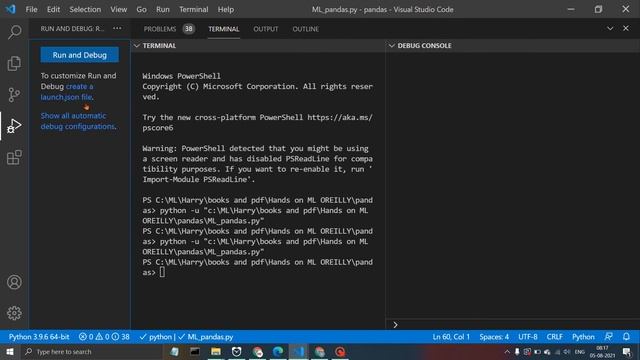640x360 pixels.
Task: Switch to the TERMINAL tab
Action: [224, 29]
